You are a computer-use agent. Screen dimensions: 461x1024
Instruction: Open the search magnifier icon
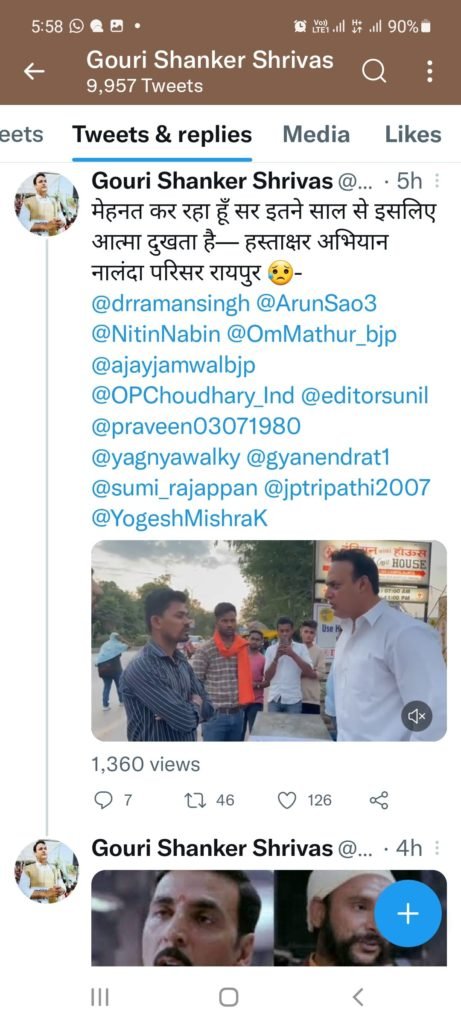(x=374, y=72)
